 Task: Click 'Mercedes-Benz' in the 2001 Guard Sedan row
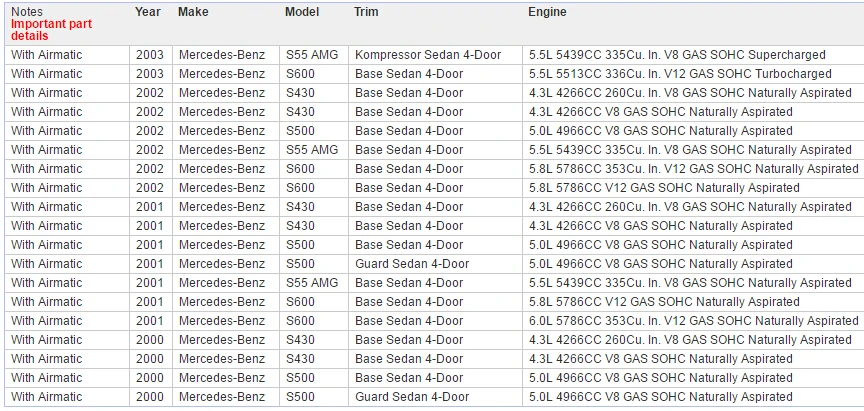(x=222, y=264)
